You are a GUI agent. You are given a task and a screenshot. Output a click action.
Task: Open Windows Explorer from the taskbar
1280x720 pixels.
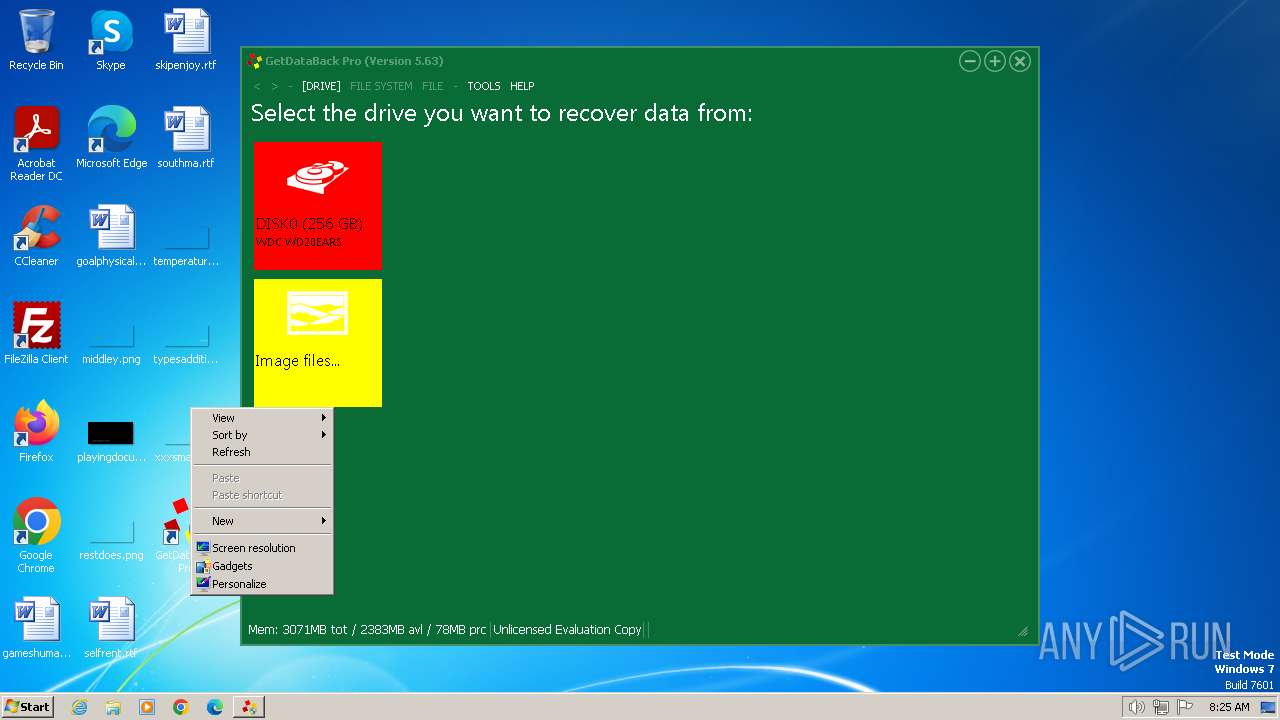coord(113,707)
